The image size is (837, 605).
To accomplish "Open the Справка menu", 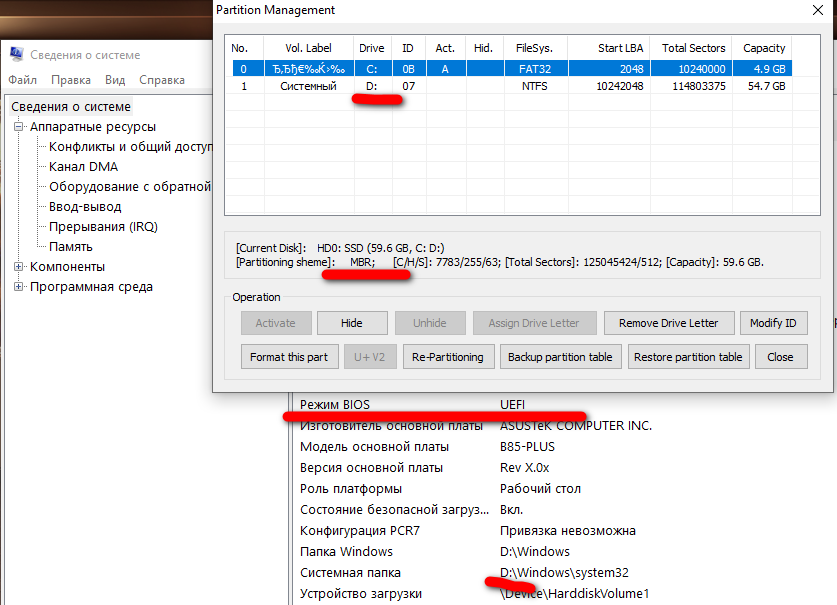I will [x=162, y=80].
